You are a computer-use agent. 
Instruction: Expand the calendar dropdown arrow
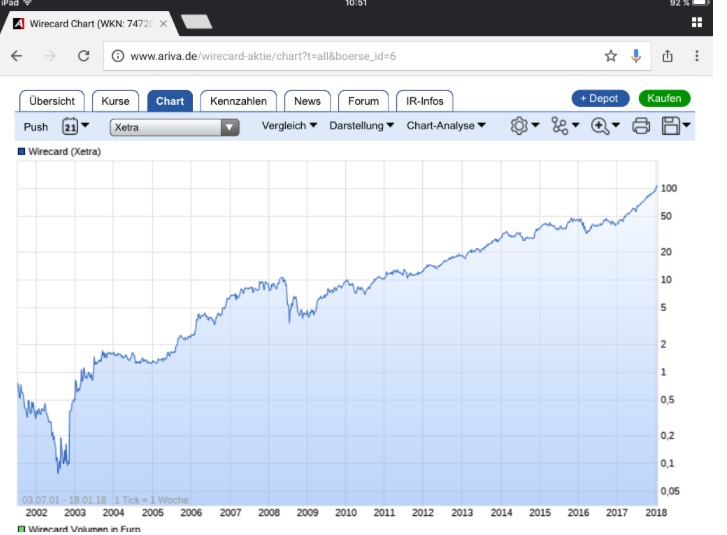click(x=85, y=125)
